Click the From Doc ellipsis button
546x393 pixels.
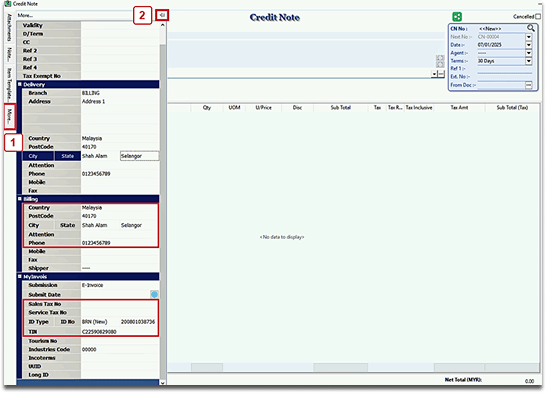pos(529,85)
